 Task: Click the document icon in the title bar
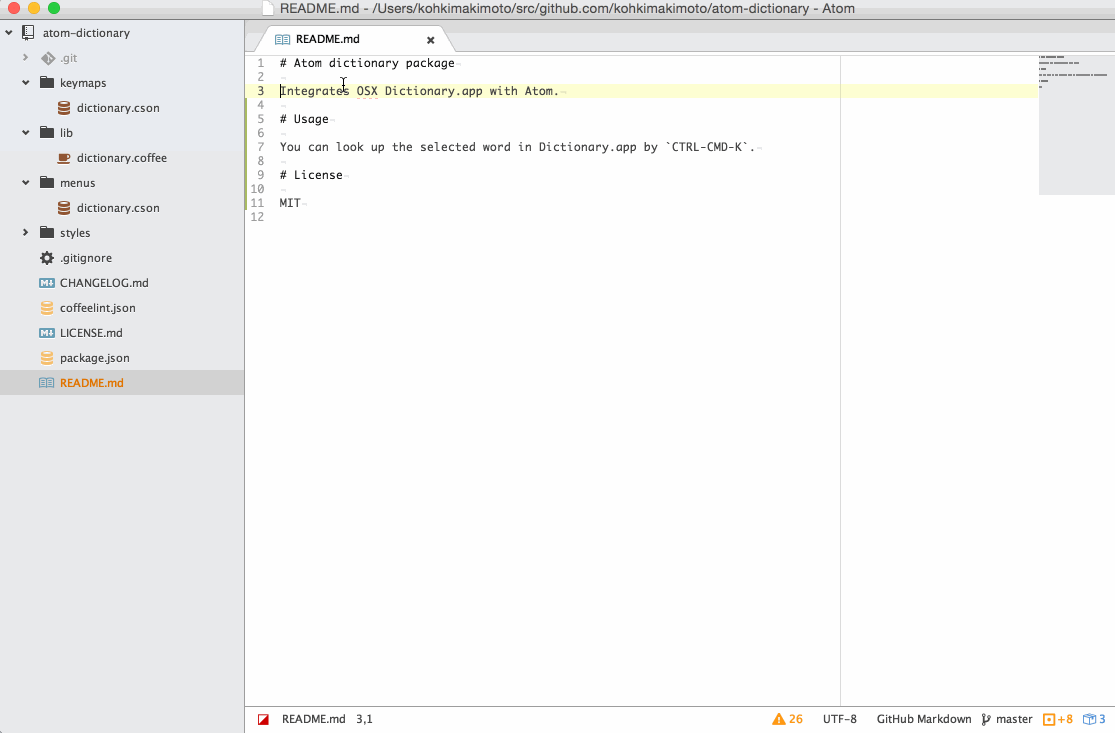pyautogui.click(x=268, y=9)
